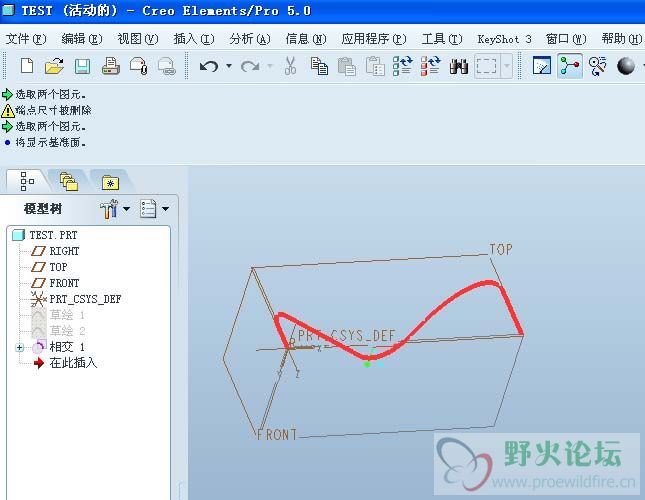The image size is (645, 500).
Task: Copy the selection with the copy icon
Action: point(319,66)
